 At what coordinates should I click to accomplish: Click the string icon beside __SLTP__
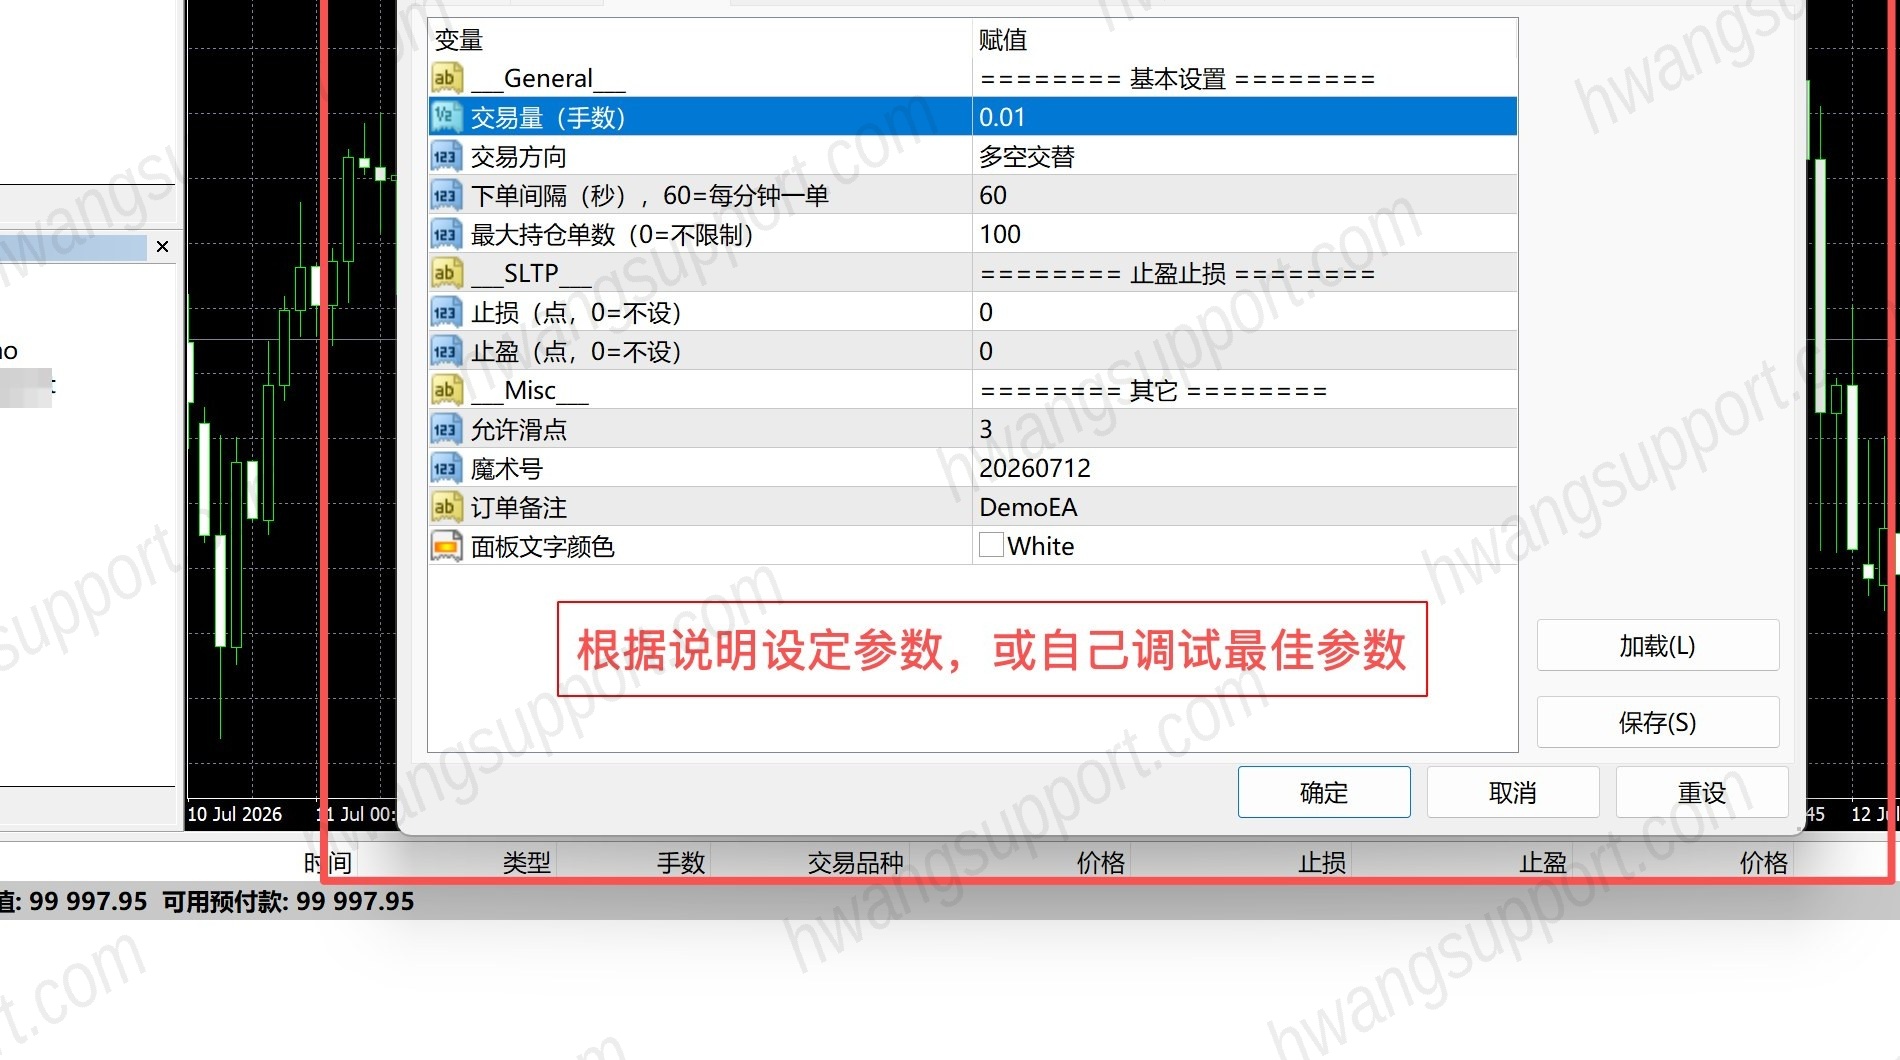click(x=446, y=273)
